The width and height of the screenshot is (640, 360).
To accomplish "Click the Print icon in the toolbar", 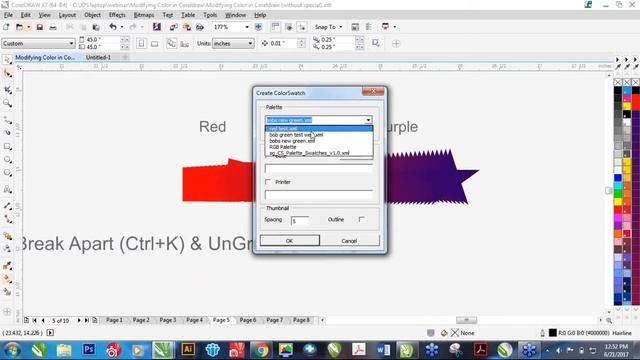I will [x=53, y=27].
